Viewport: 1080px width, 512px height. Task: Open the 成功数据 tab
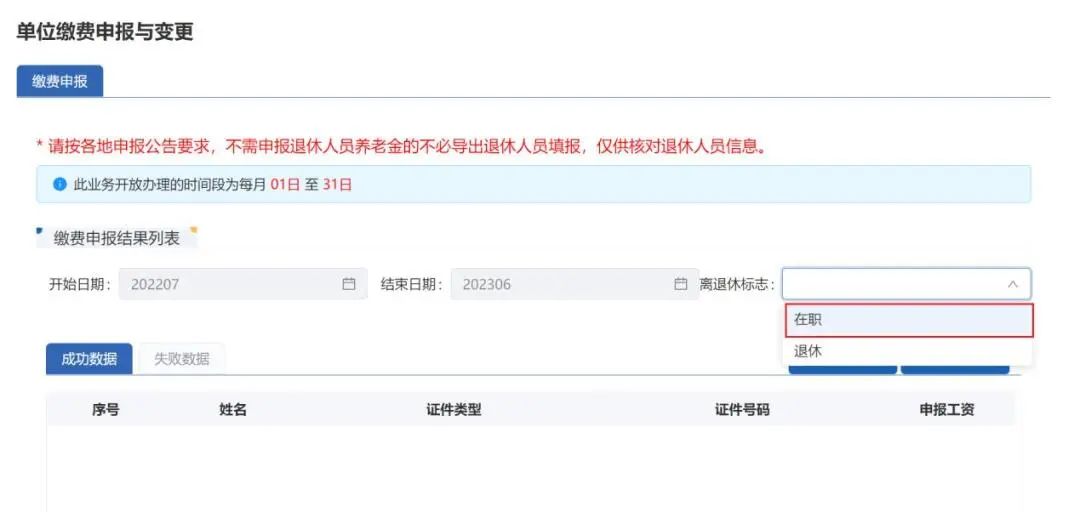[89, 359]
